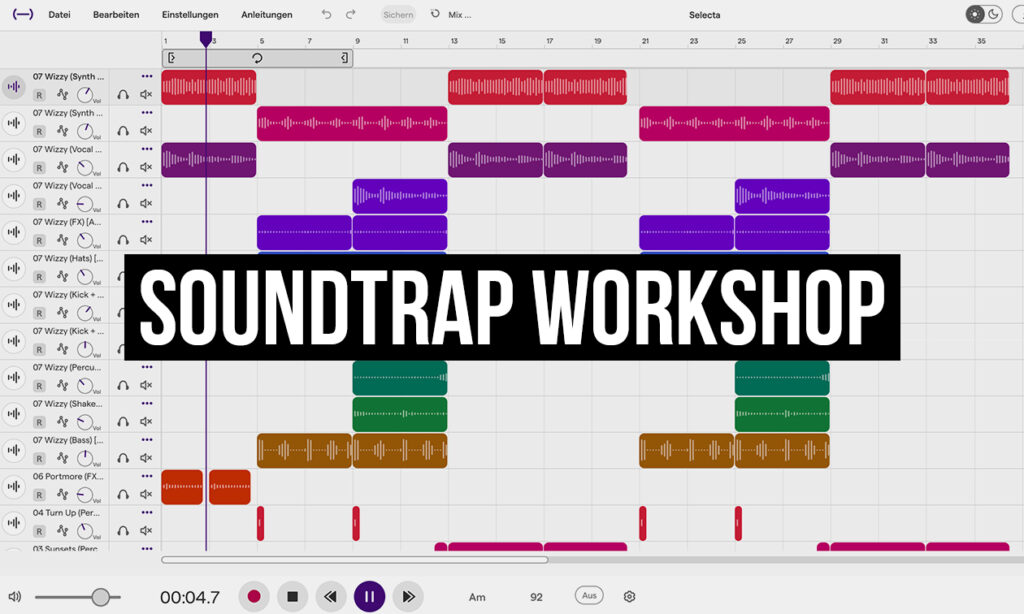Open automation for 07 Wizzy (Hats) track
Image resolution: width=1024 pixels, height=614 pixels.
pos(62,276)
